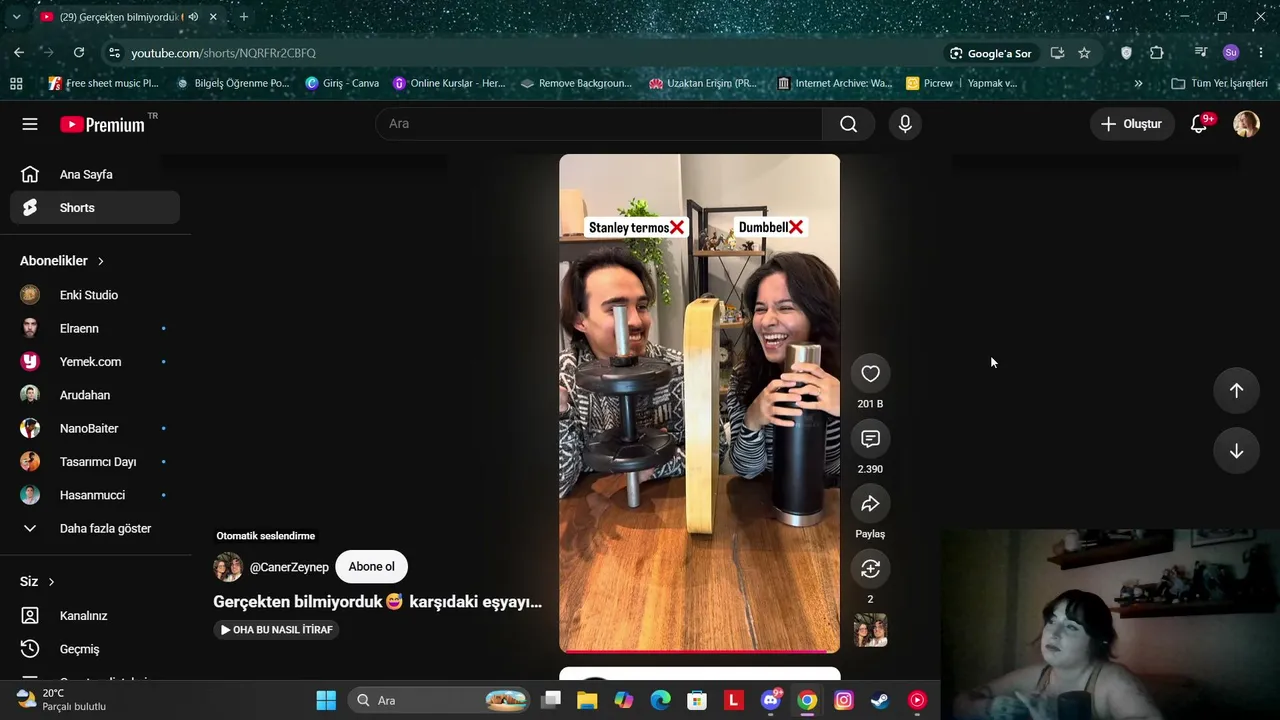Open Kanalınız in the sidebar
The width and height of the screenshot is (1280, 720).
pos(95,616)
